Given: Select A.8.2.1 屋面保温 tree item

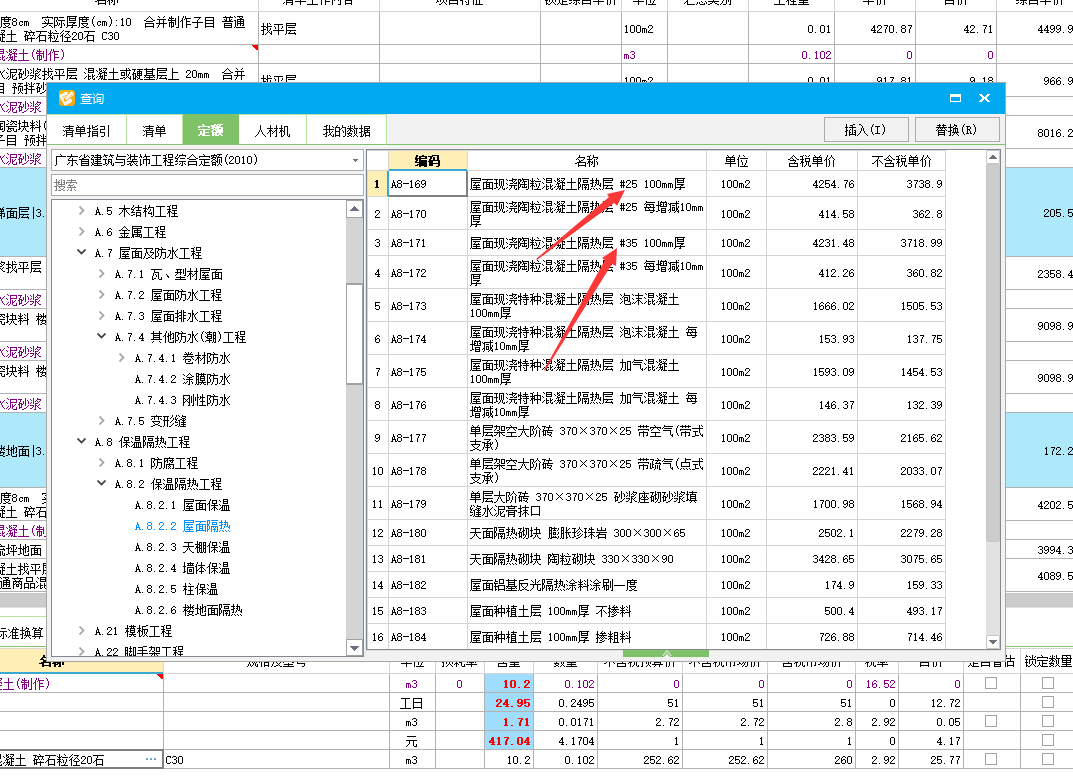Looking at the screenshot, I should pos(183,505).
